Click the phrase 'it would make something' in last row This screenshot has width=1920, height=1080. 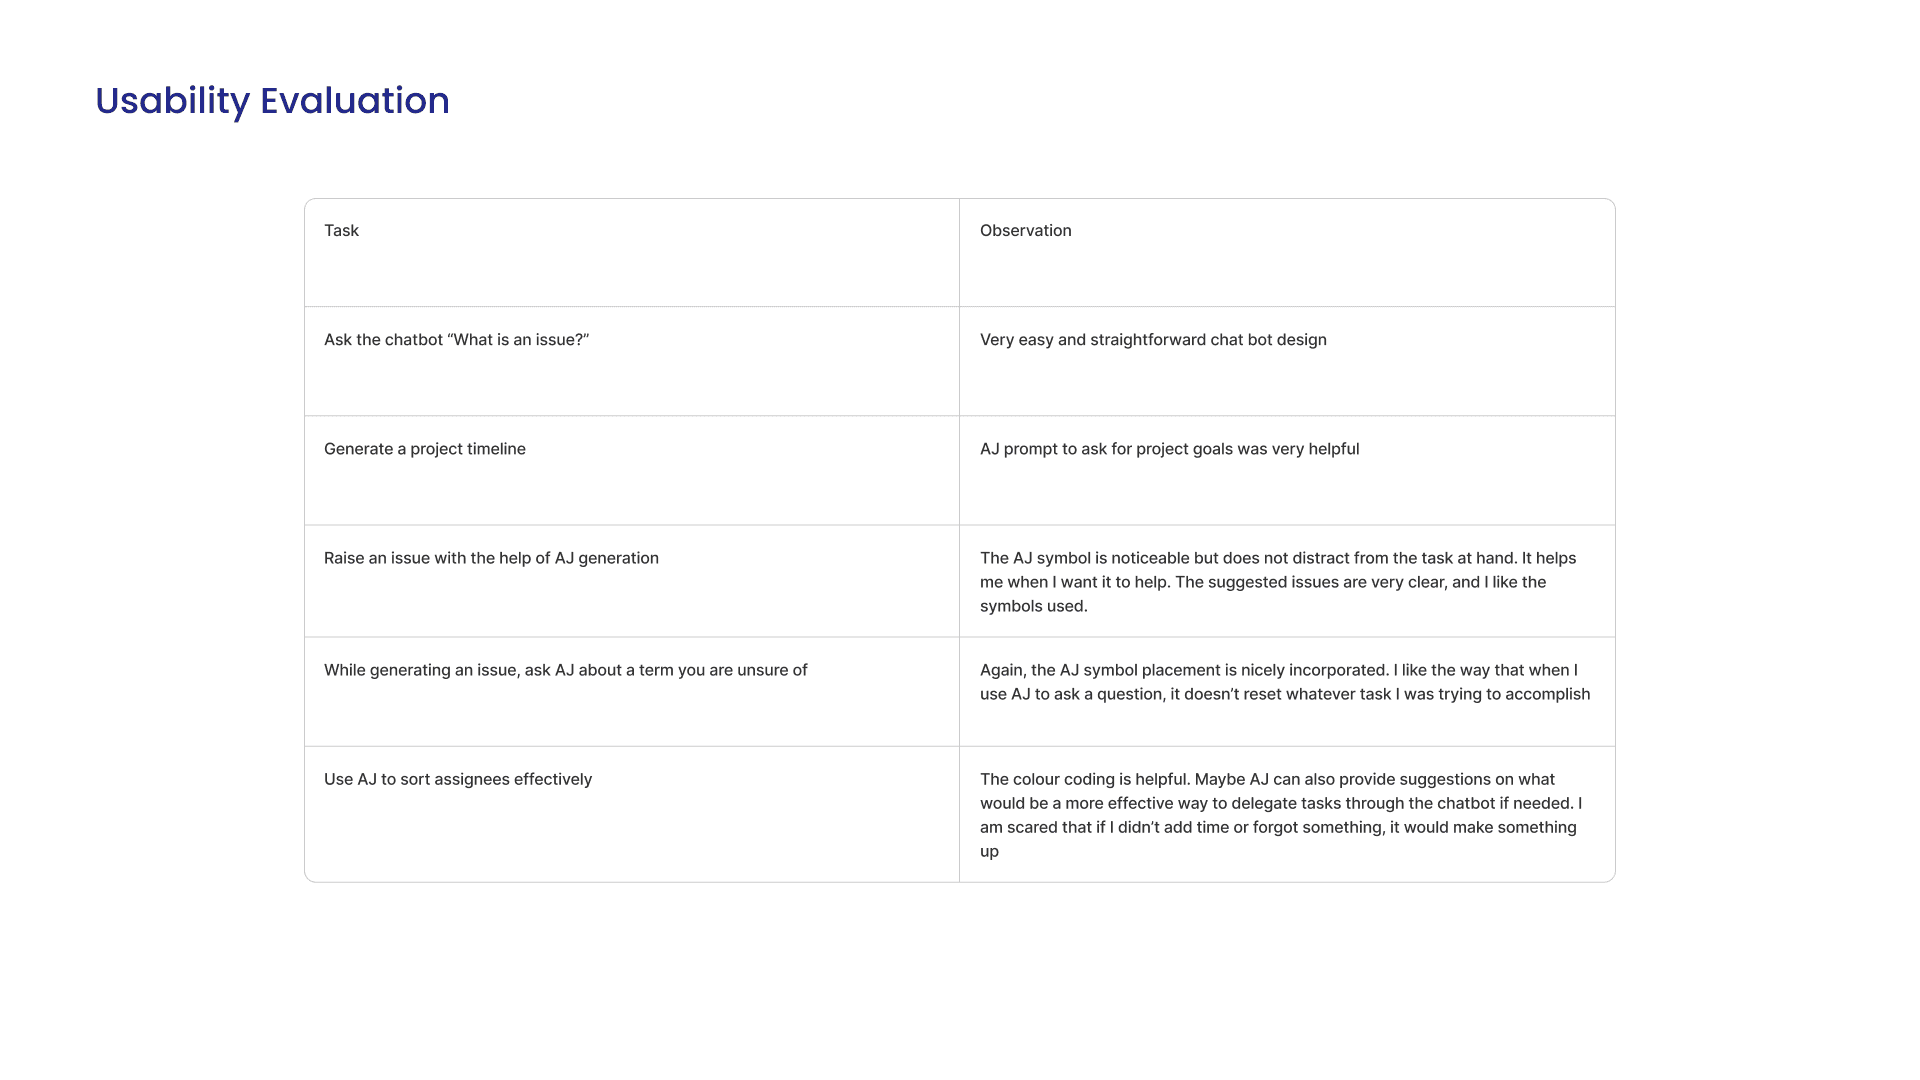point(1485,827)
